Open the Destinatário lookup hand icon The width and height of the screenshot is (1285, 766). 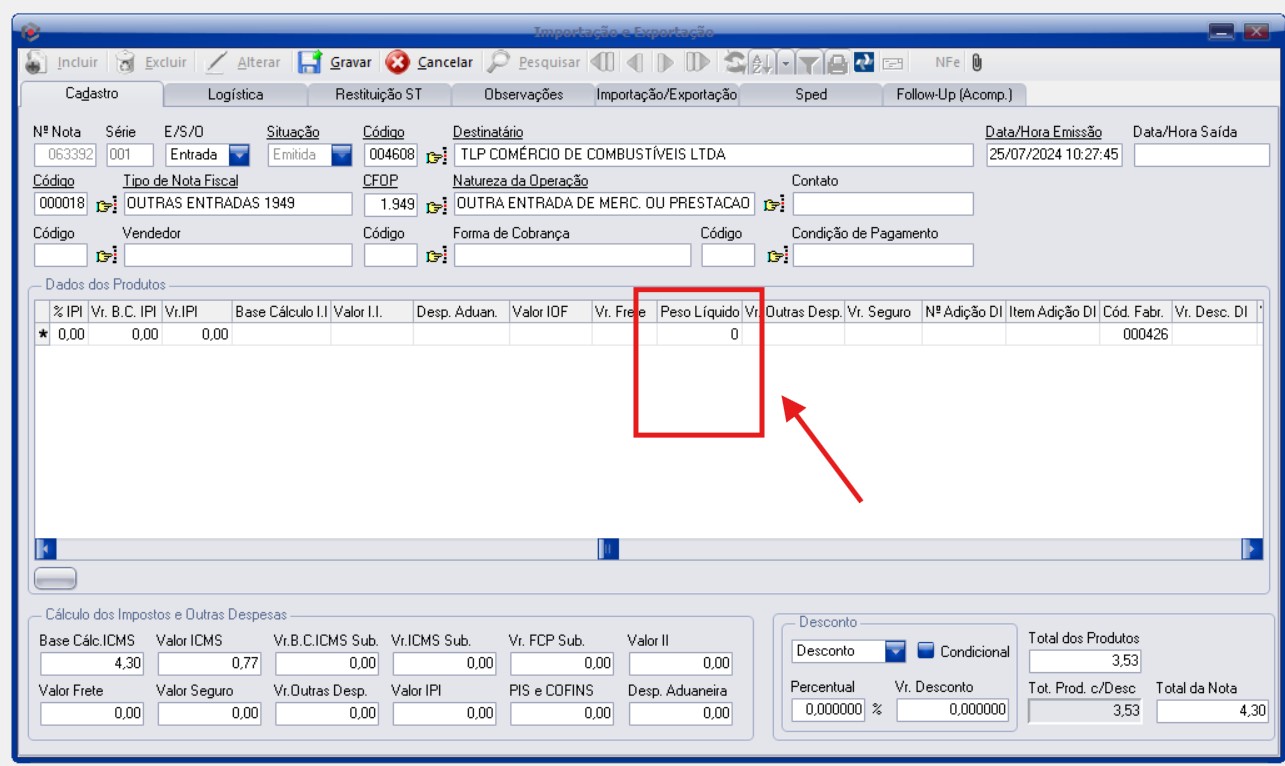437,156
